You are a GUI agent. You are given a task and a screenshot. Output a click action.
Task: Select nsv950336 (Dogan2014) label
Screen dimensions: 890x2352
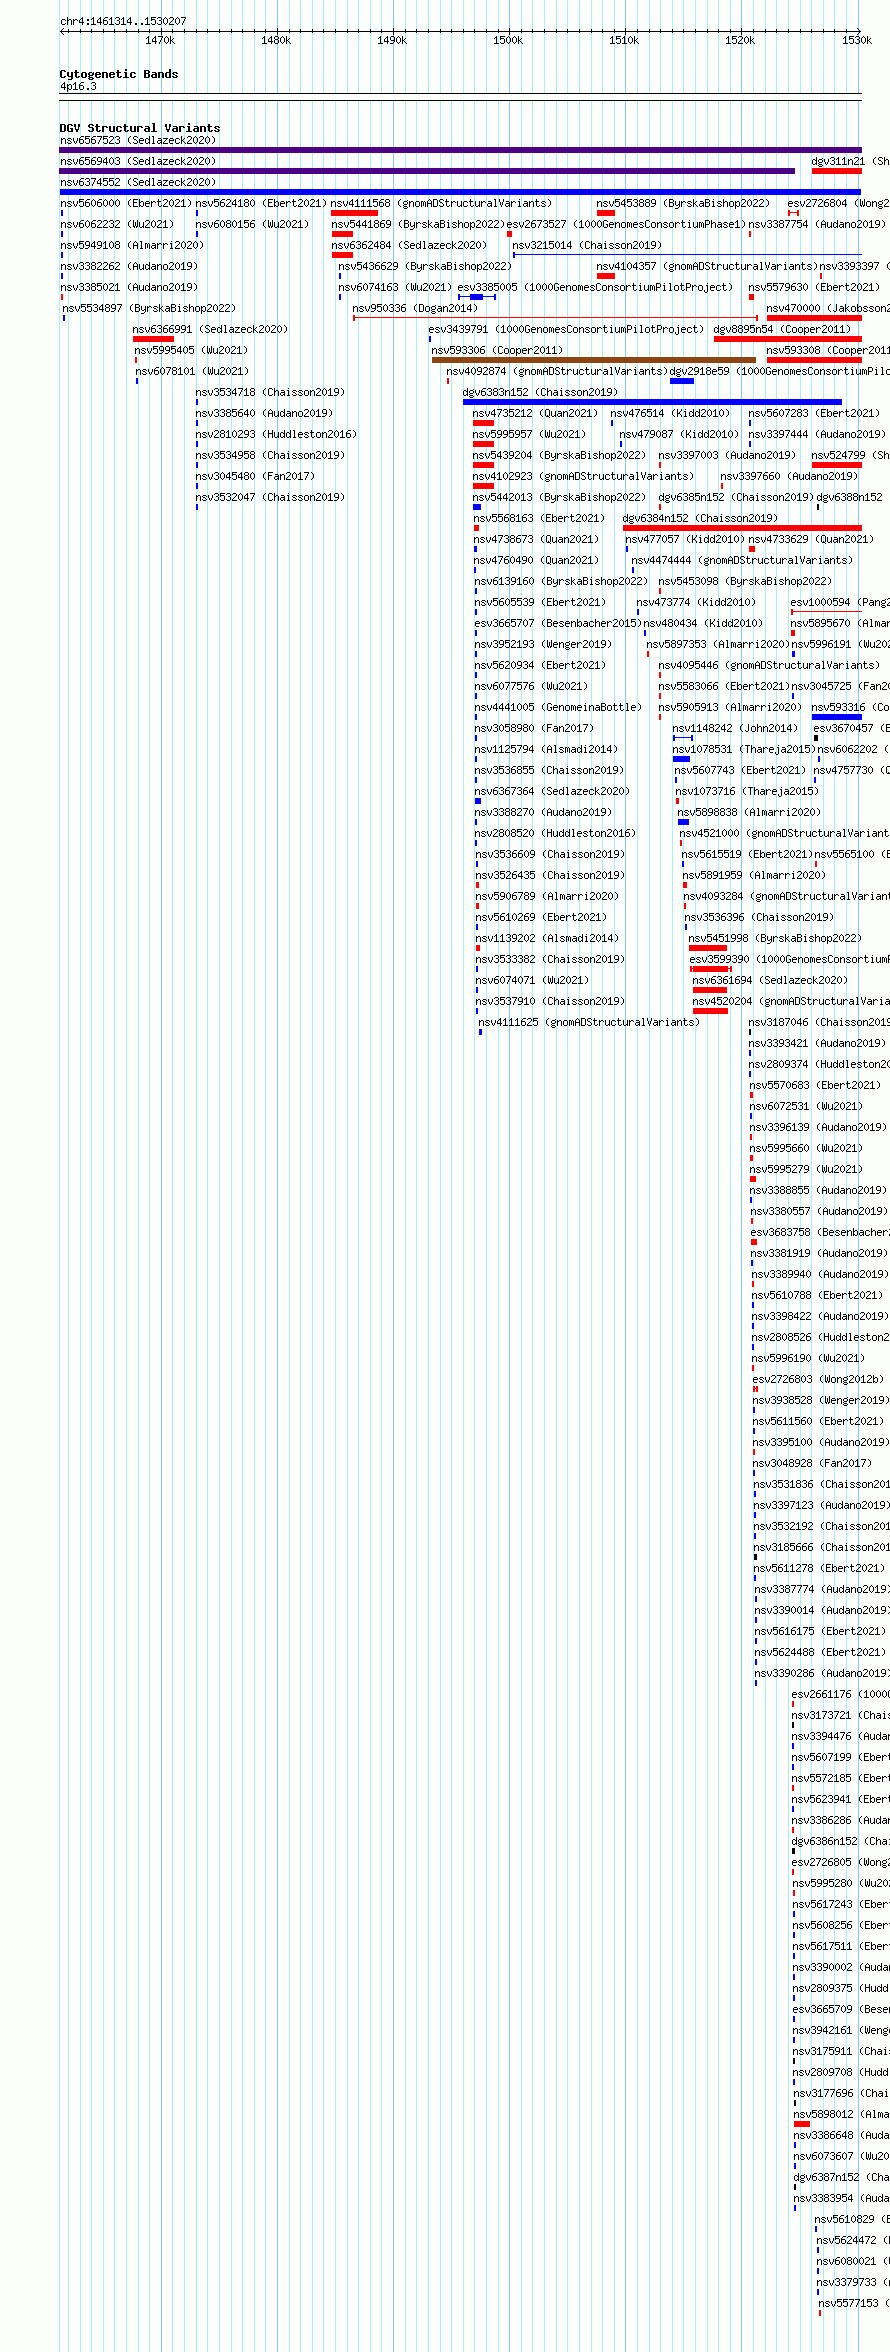tap(415, 308)
